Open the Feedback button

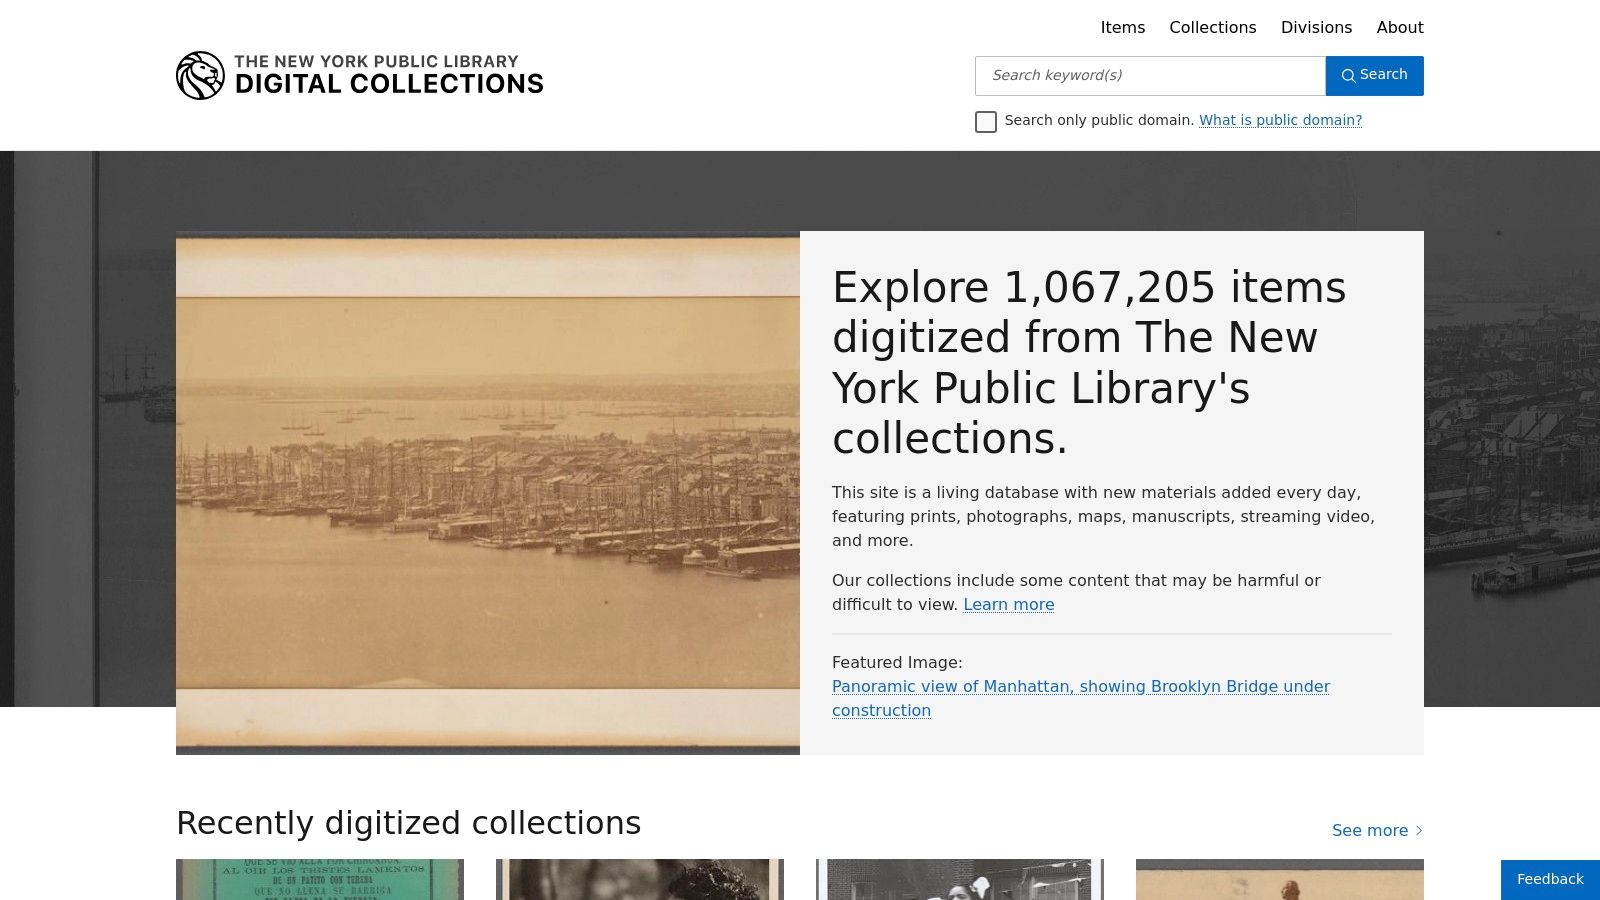(x=1550, y=879)
